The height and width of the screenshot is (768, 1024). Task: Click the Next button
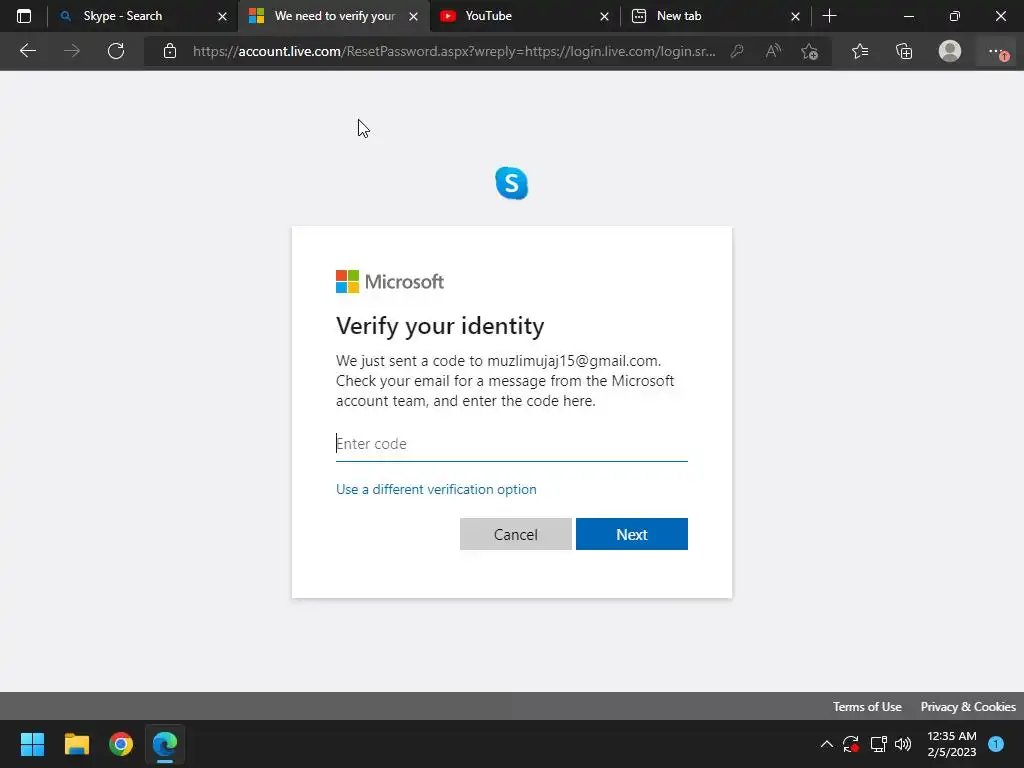tap(632, 534)
